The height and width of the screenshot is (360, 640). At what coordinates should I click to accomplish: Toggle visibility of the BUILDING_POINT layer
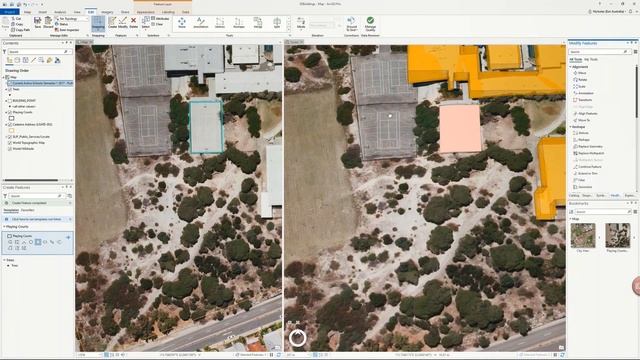10,100
